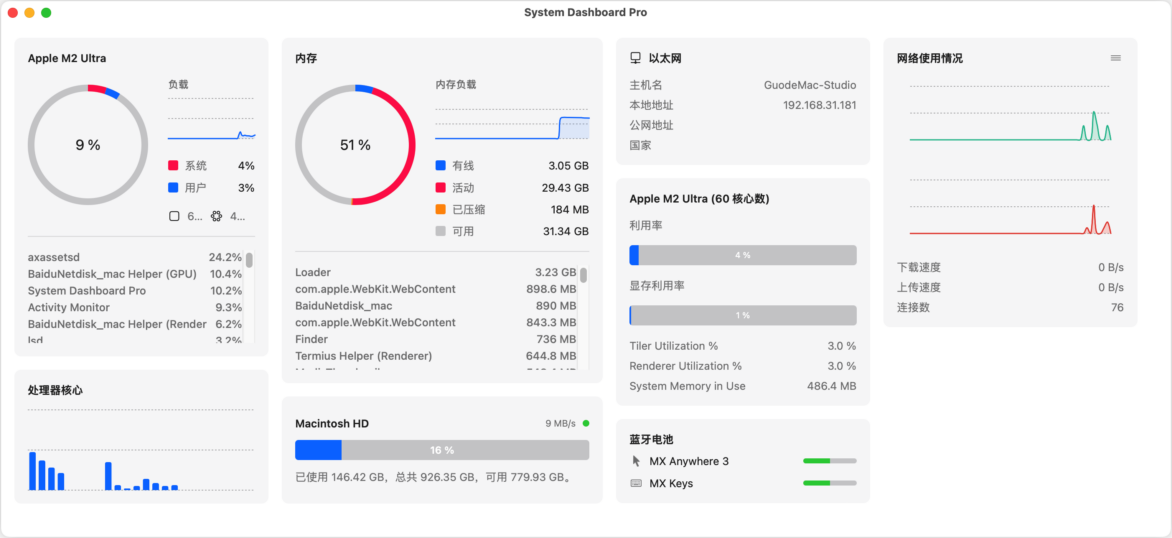Click the Macintosh HD 16 % usage bar

[x=442, y=450]
